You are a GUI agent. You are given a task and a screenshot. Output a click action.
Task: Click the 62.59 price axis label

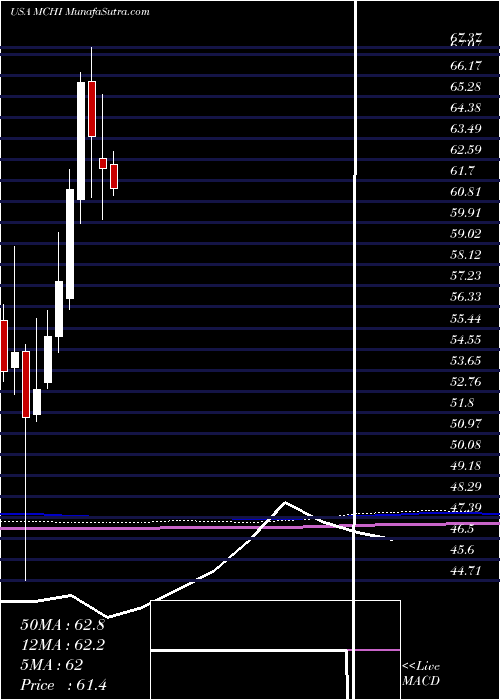466,150
